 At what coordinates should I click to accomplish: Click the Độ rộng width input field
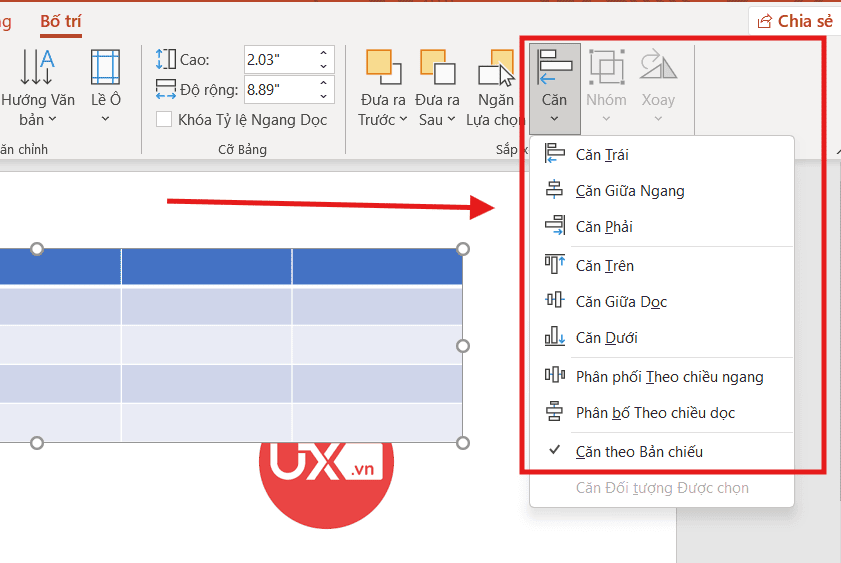point(280,90)
